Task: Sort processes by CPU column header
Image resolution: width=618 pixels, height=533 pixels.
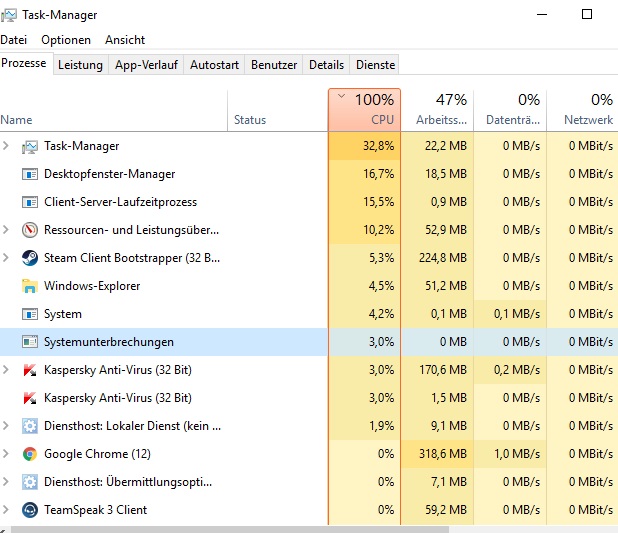Action: [365, 110]
